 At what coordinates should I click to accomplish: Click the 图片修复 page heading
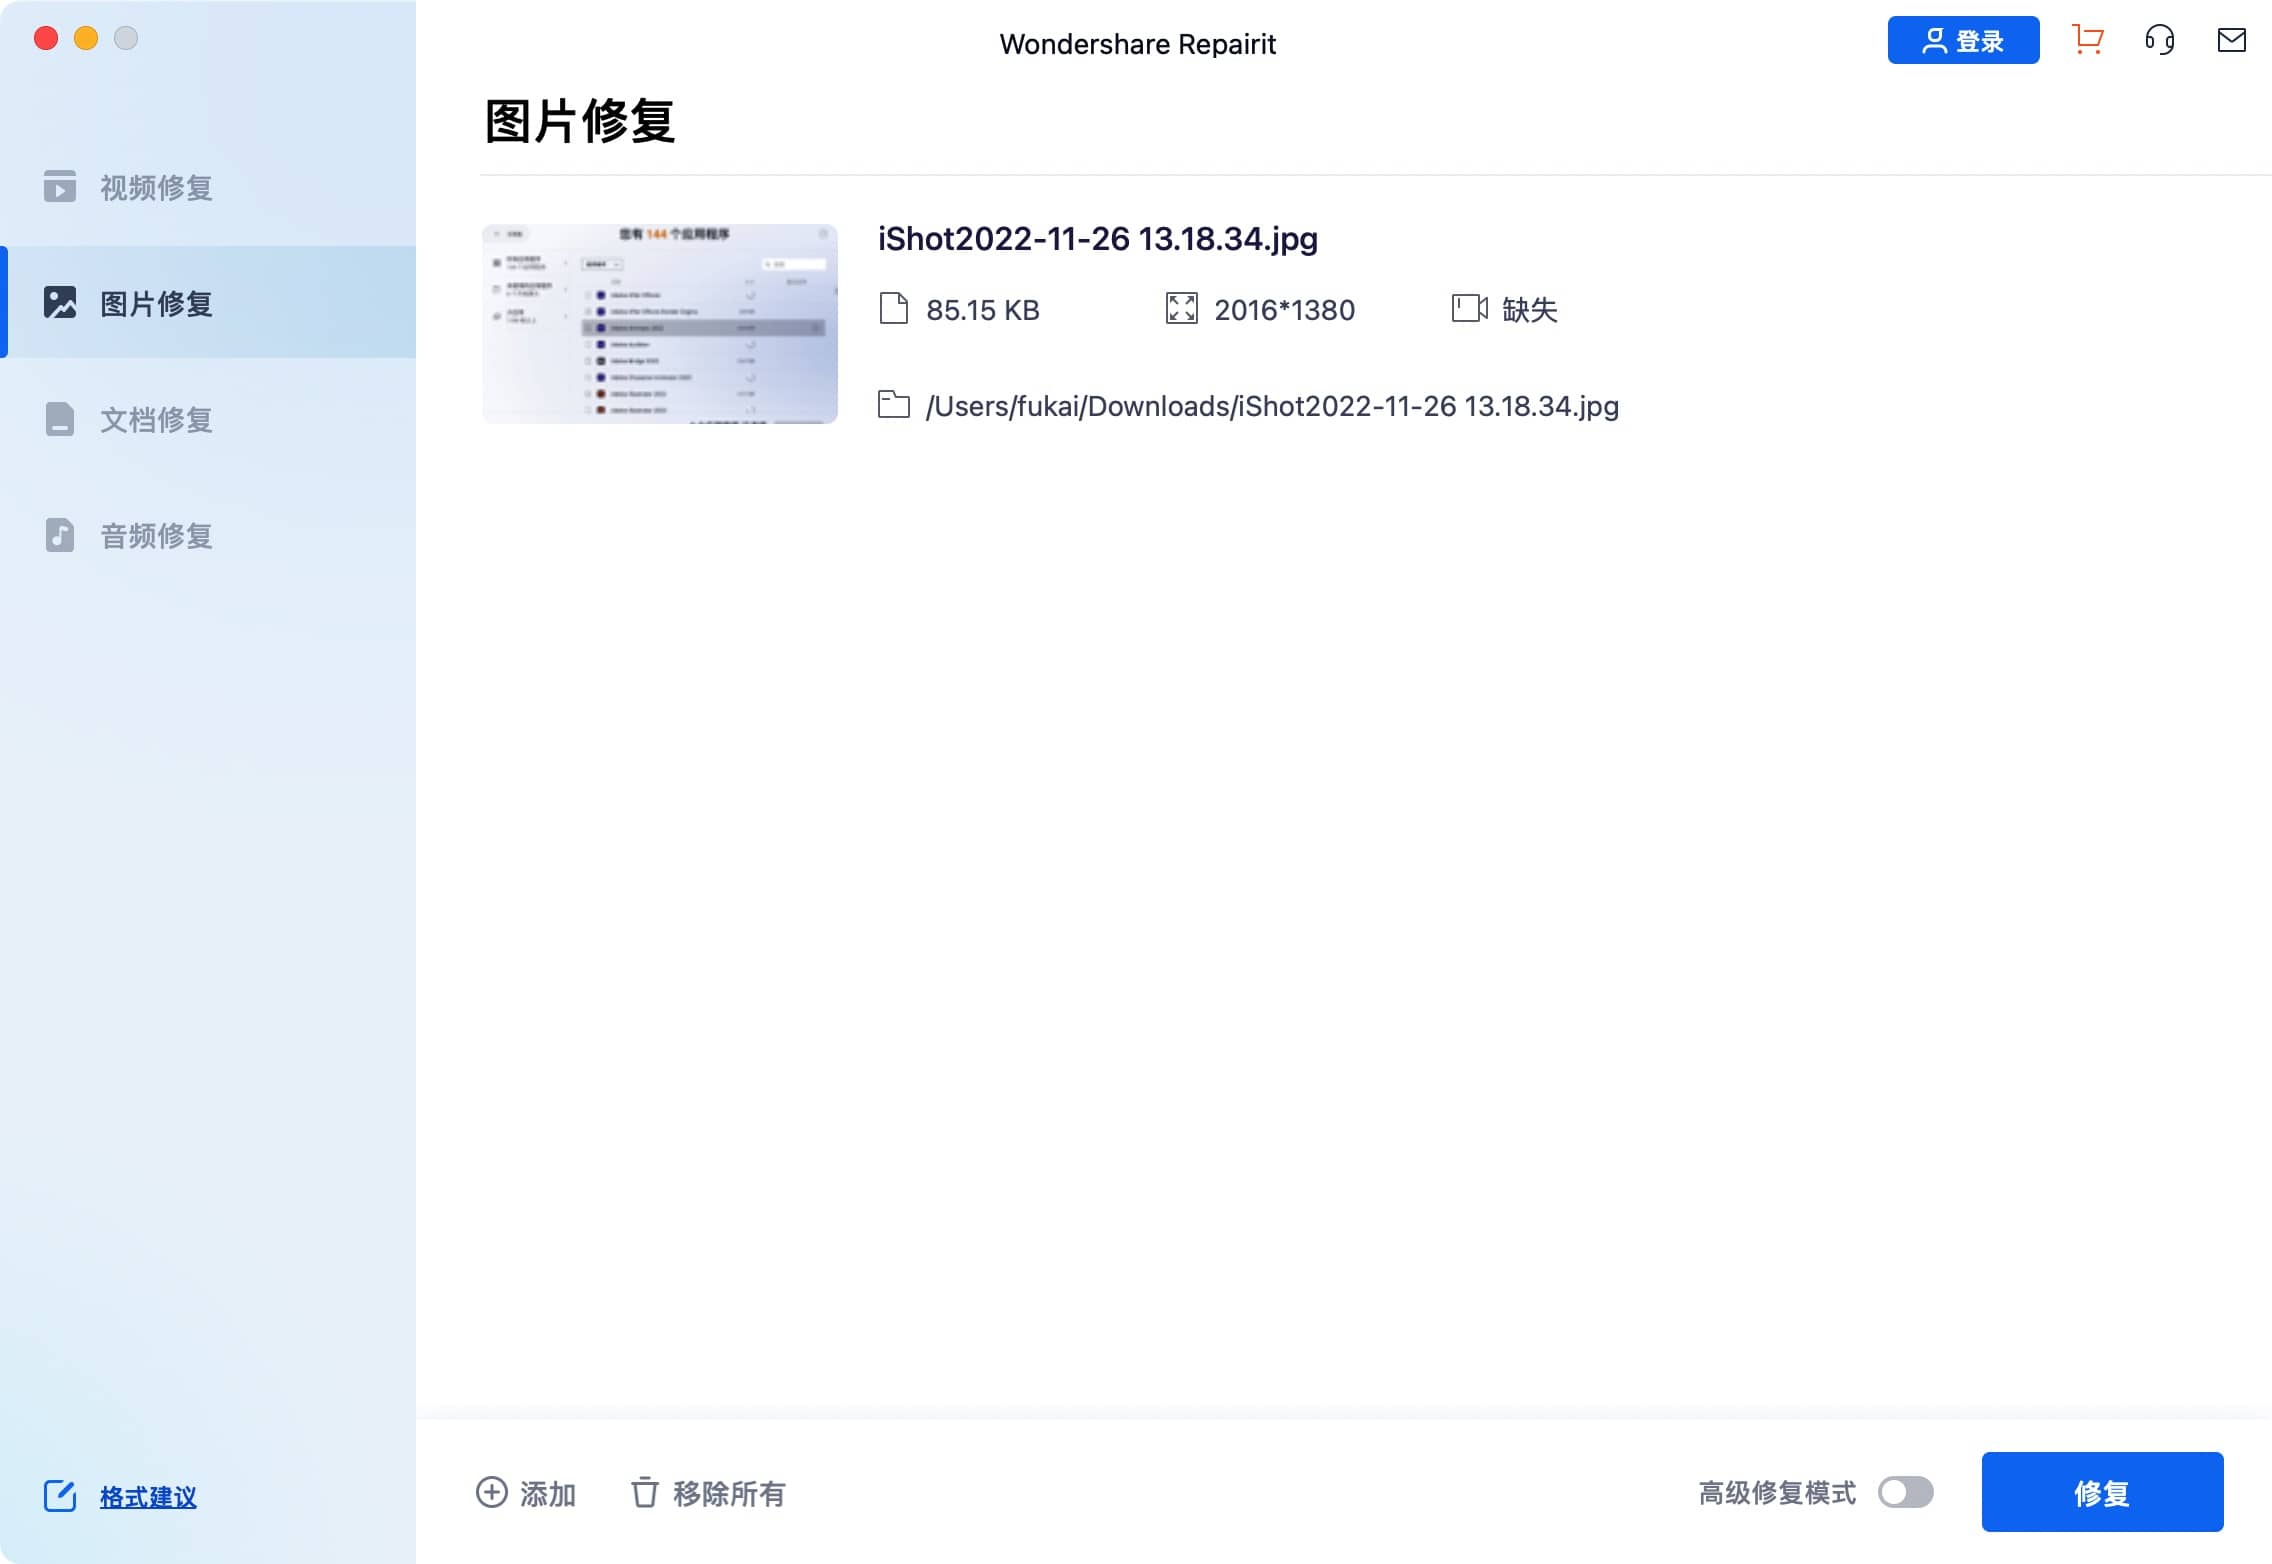579,122
